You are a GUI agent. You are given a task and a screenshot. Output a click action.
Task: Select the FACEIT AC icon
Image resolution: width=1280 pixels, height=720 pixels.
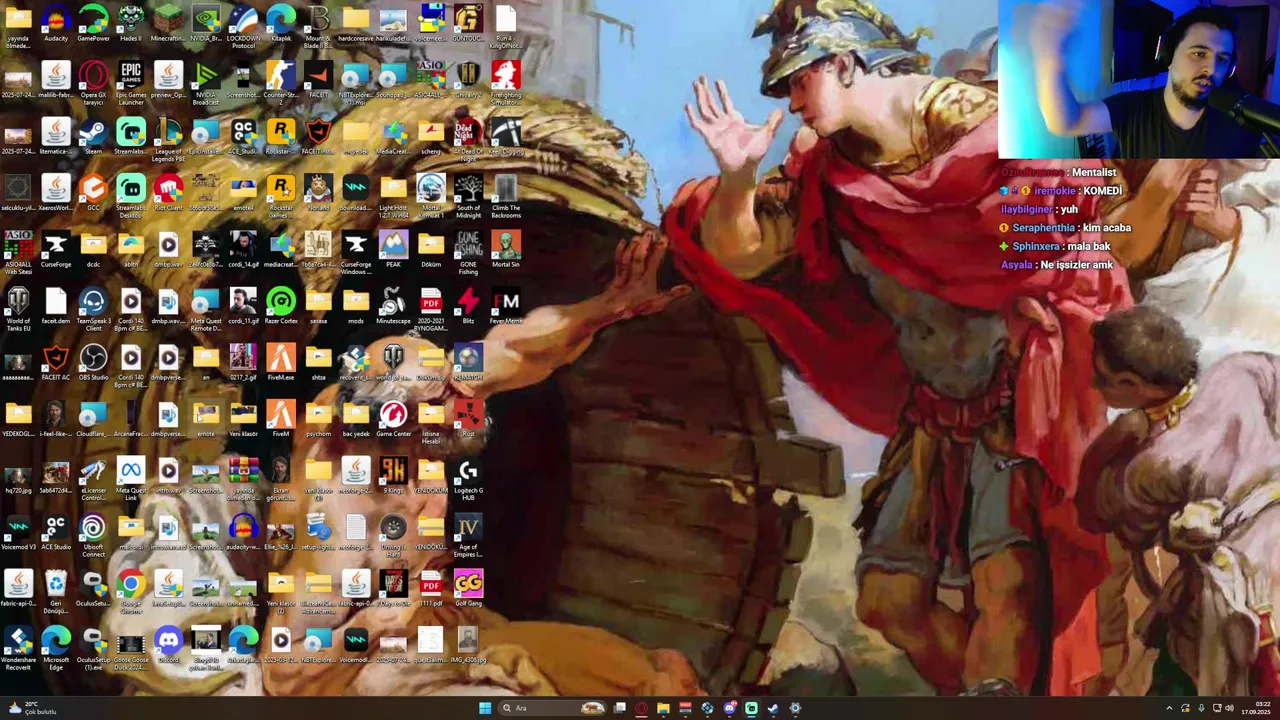tap(56, 363)
